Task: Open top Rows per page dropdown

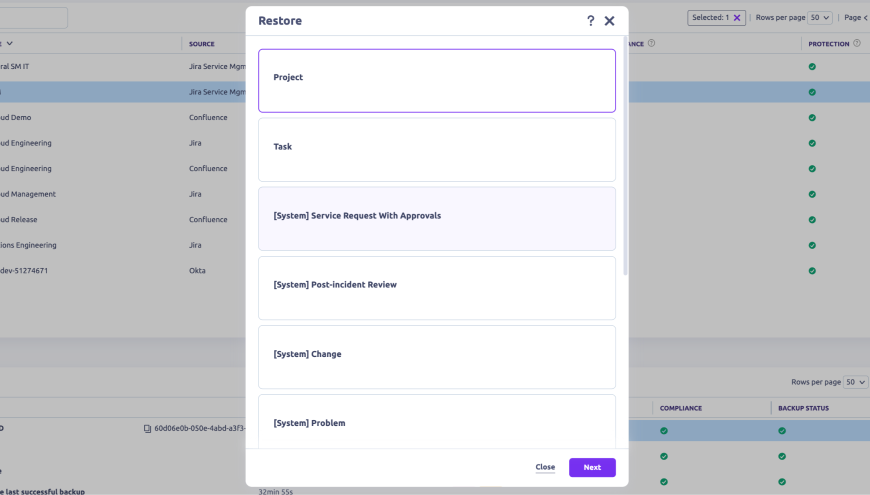Action: coord(821,18)
